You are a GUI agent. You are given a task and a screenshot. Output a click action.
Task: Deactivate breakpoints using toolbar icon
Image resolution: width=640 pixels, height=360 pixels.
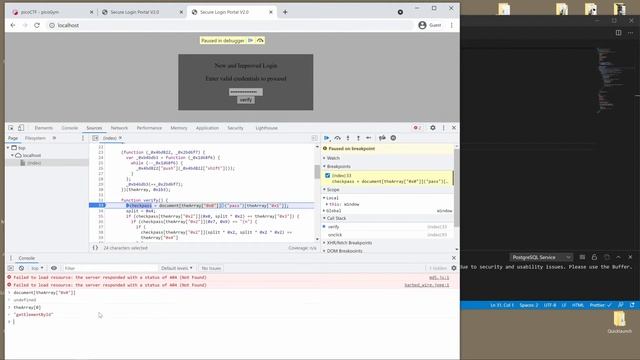[x=382, y=138]
